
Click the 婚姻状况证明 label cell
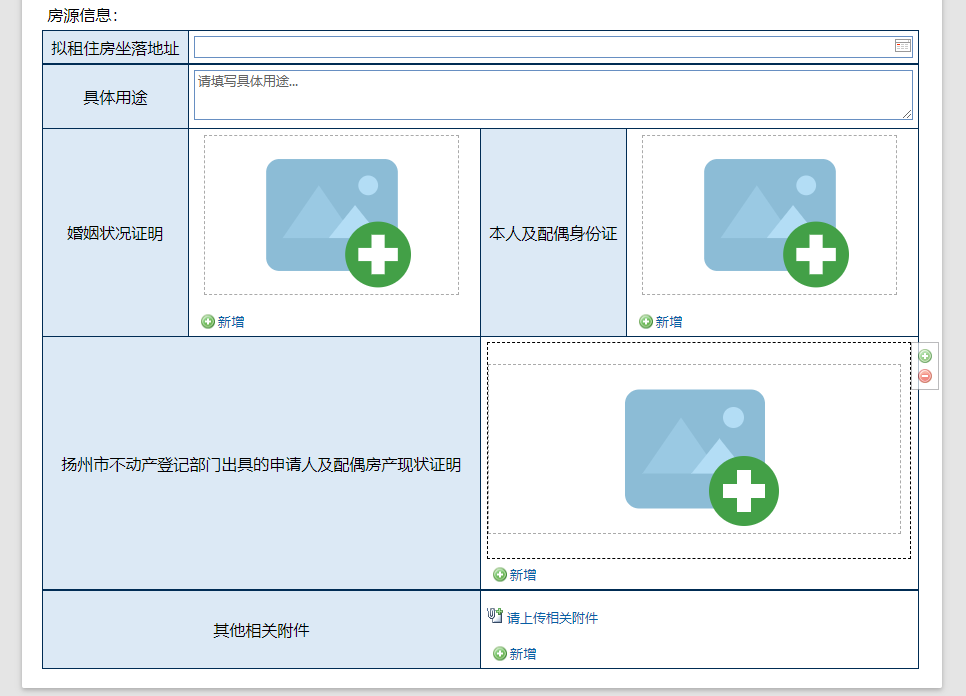pos(115,233)
